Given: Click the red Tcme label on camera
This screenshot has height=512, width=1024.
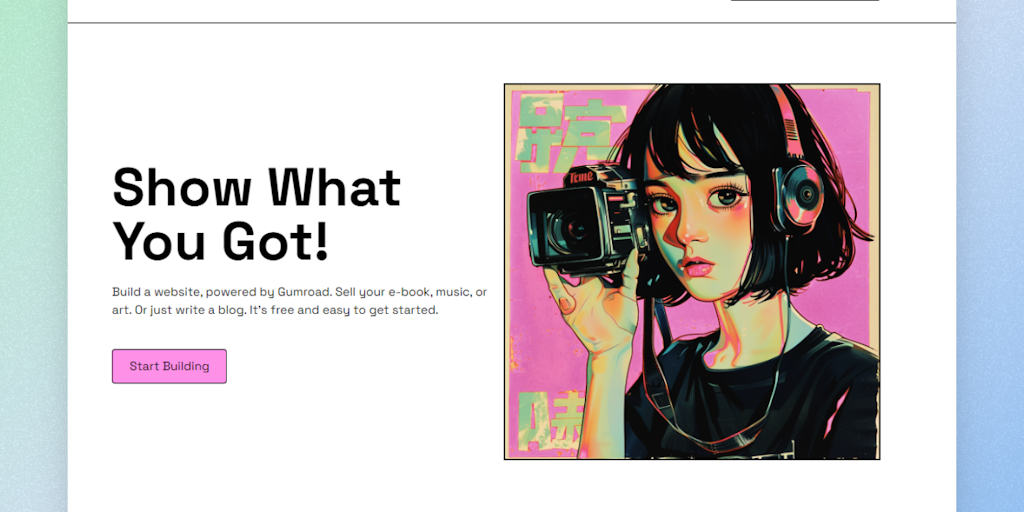Looking at the screenshot, I should pyautogui.click(x=580, y=176).
